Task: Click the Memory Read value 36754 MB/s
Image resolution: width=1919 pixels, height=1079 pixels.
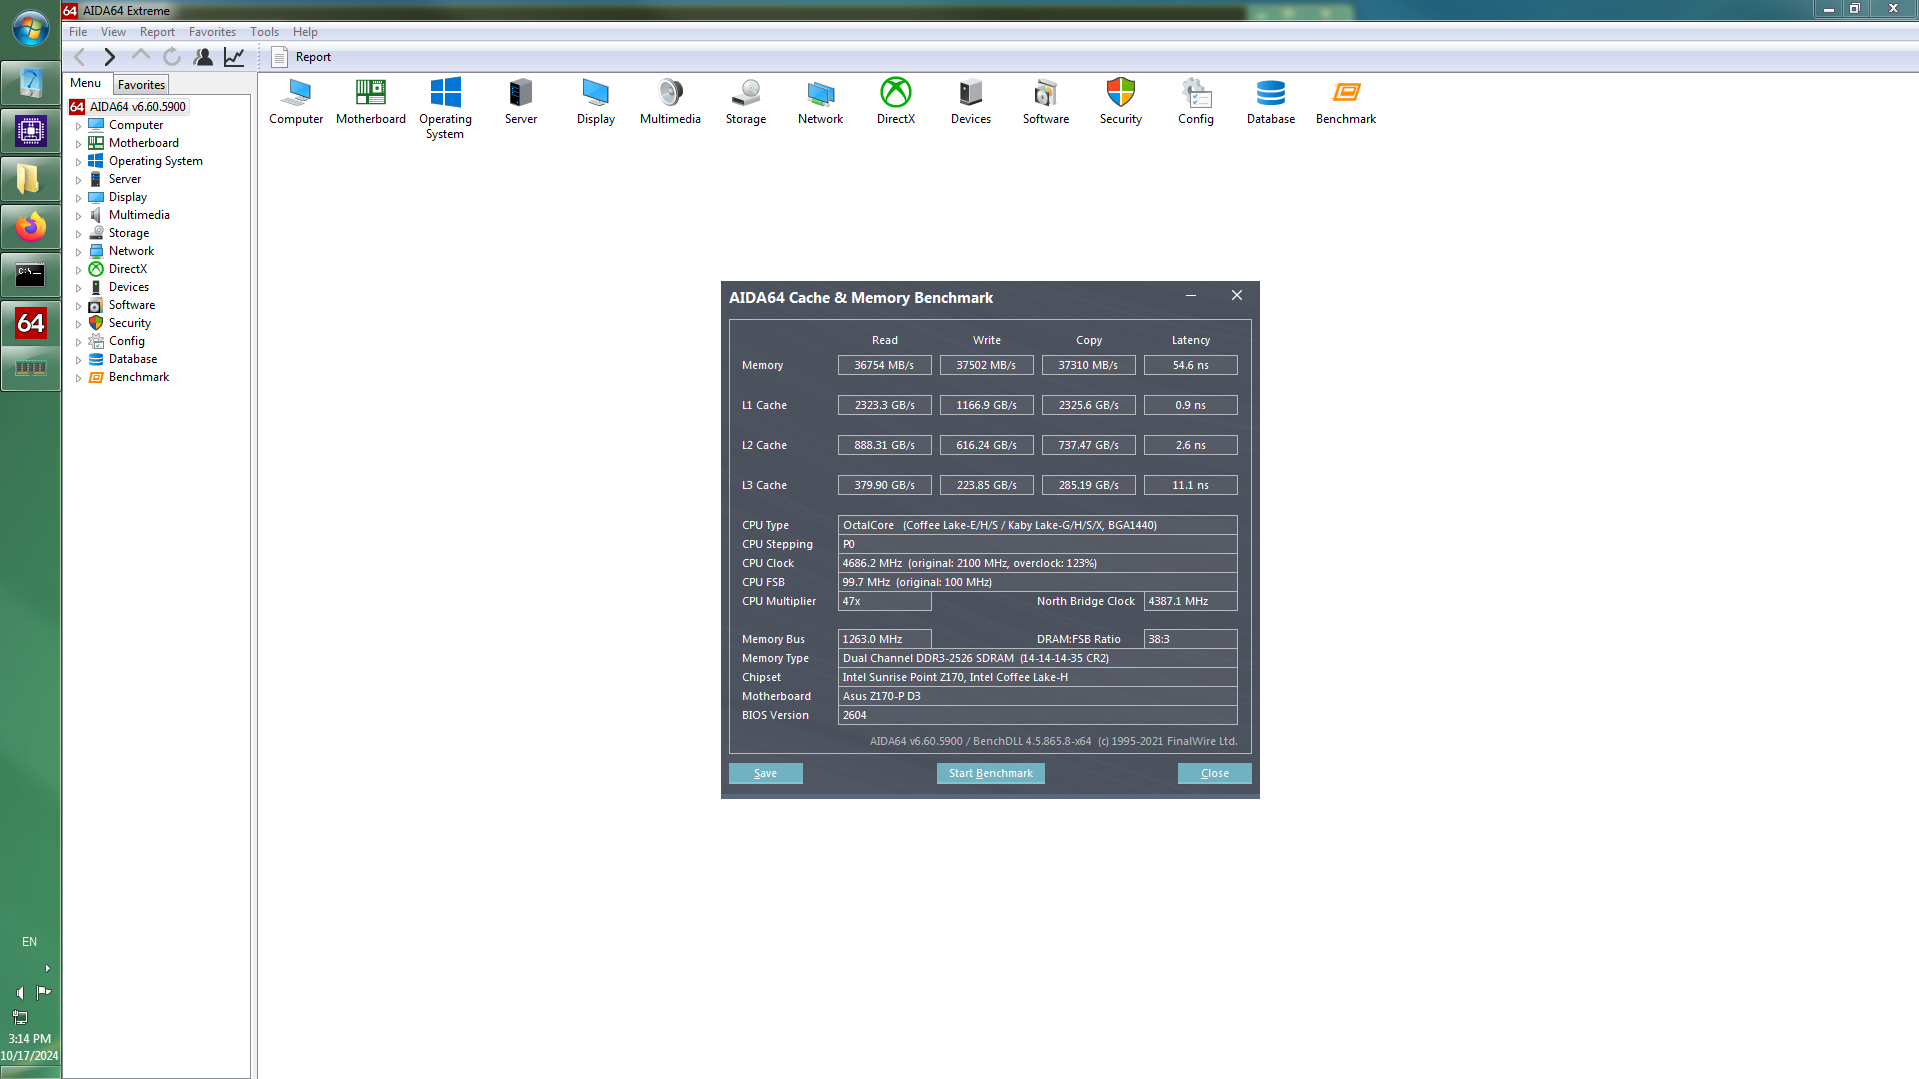Action: click(x=884, y=365)
